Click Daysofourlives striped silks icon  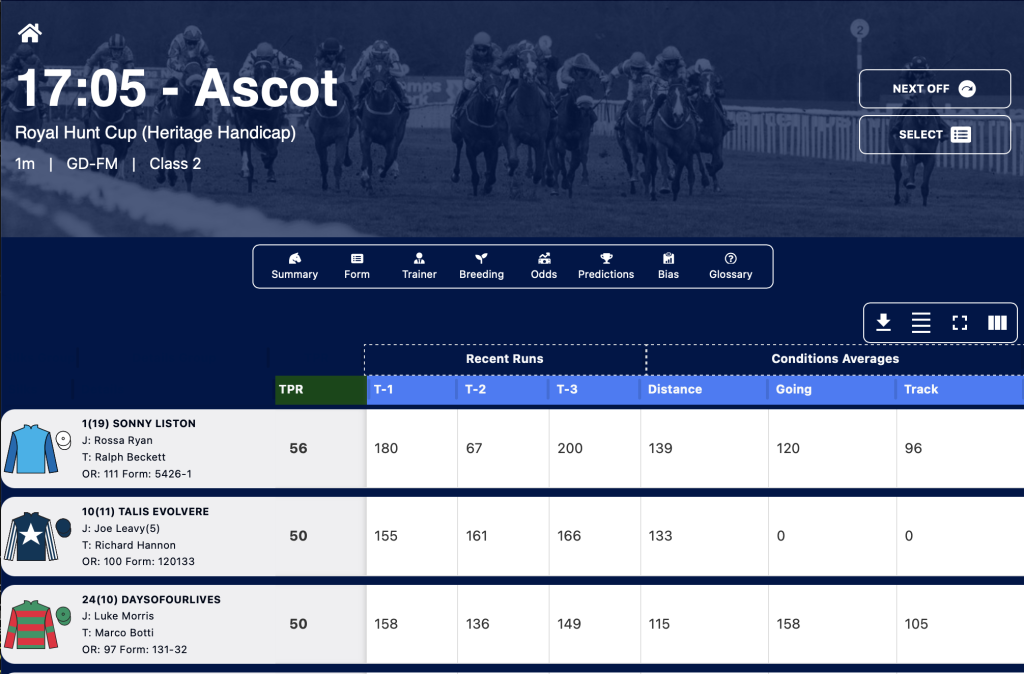click(x=31, y=624)
